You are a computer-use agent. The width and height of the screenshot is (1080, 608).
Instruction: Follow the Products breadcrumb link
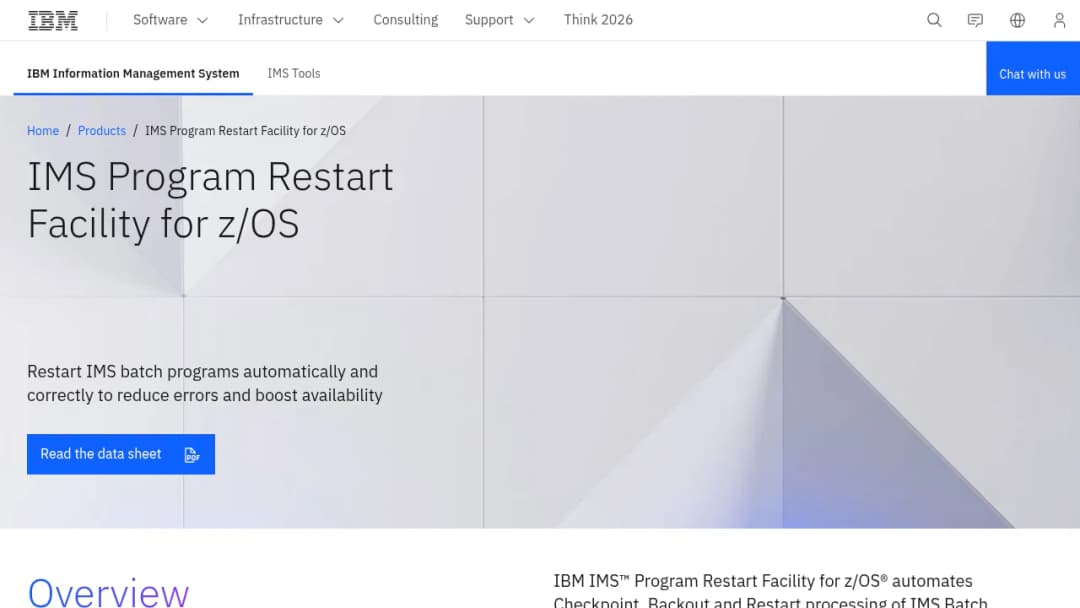pos(102,131)
